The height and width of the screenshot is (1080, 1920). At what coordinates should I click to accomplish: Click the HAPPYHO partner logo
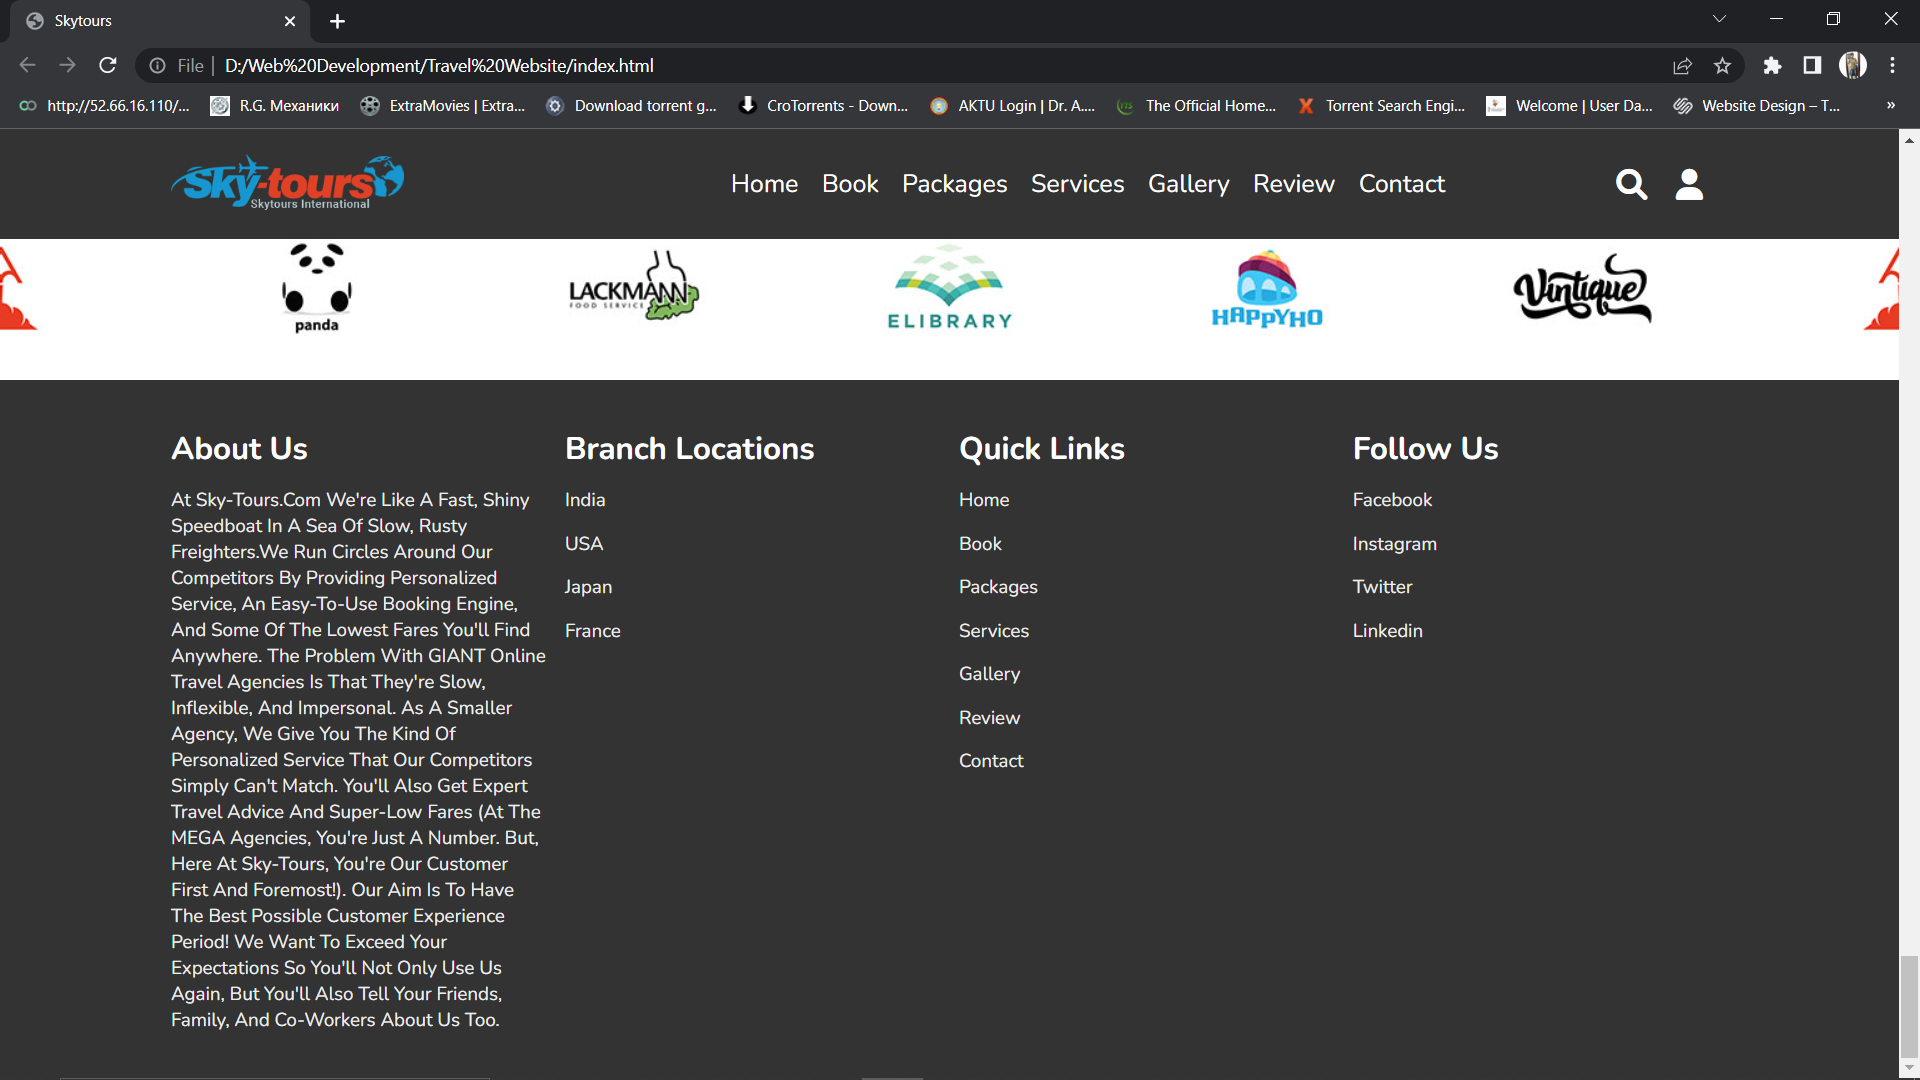coord(1265,289)
